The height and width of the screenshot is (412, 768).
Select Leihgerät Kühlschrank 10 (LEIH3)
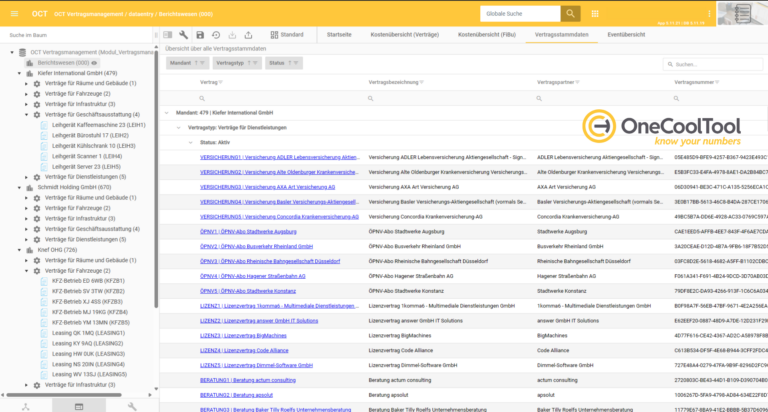coord(94,146)
